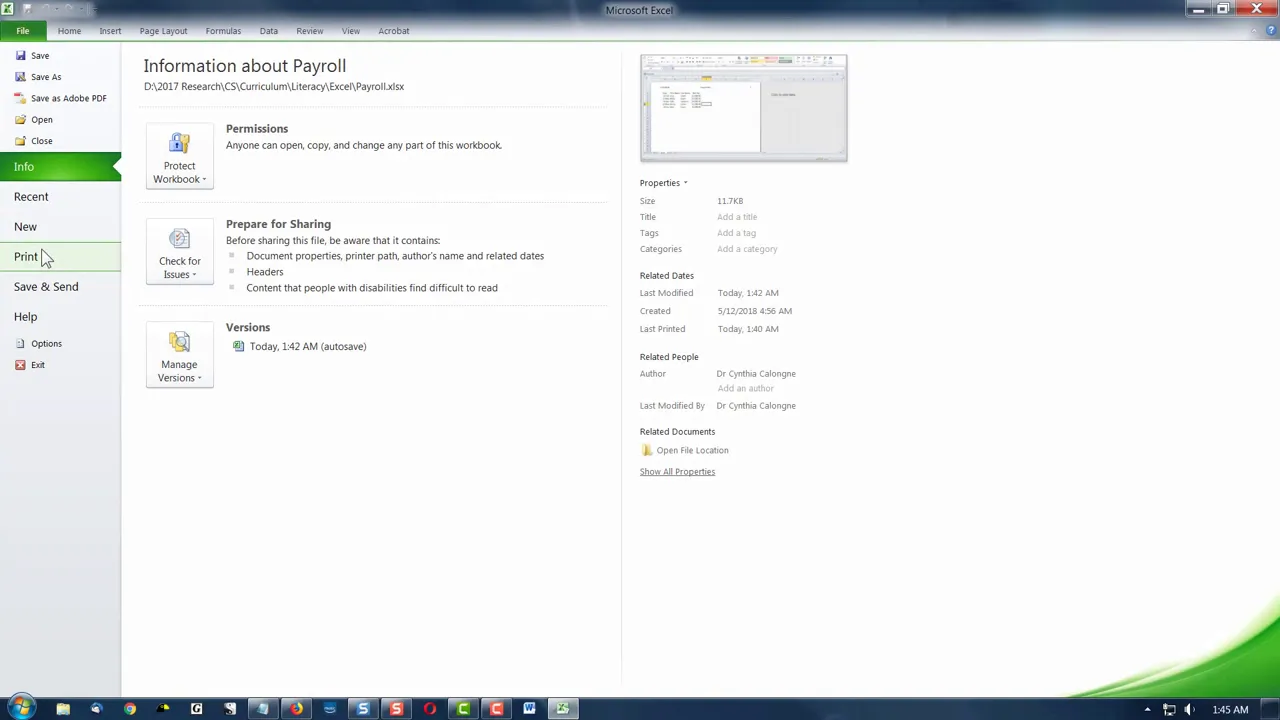Viewport: 1280px width, 720px height.
Task: Switch to the Insert ribbon tab
Action: (x=110, y=31)
